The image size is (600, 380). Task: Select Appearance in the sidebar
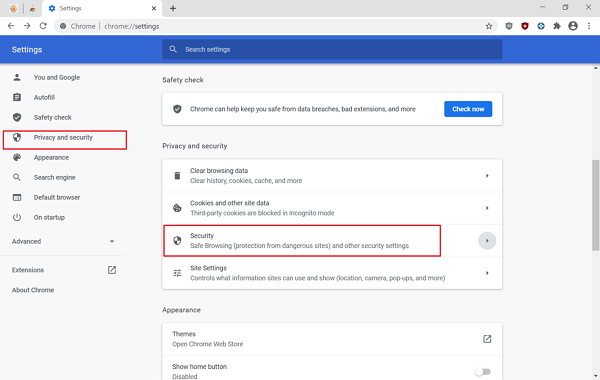tap(51, 157)
